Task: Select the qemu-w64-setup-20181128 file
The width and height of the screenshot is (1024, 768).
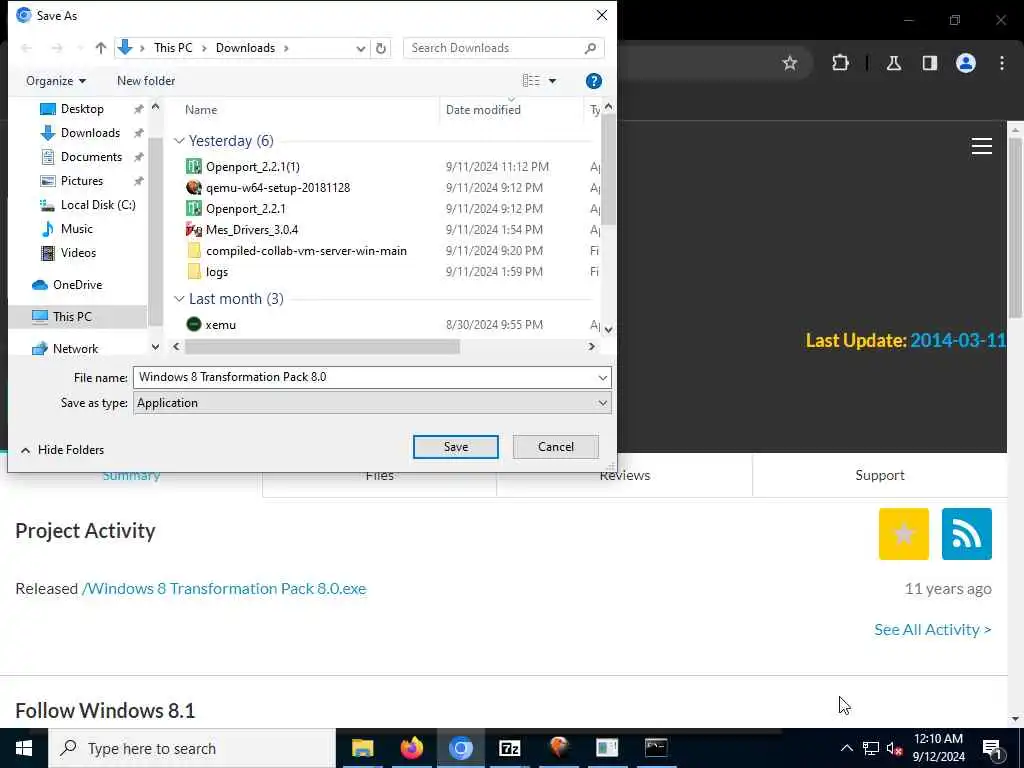Action: (278, 188)
